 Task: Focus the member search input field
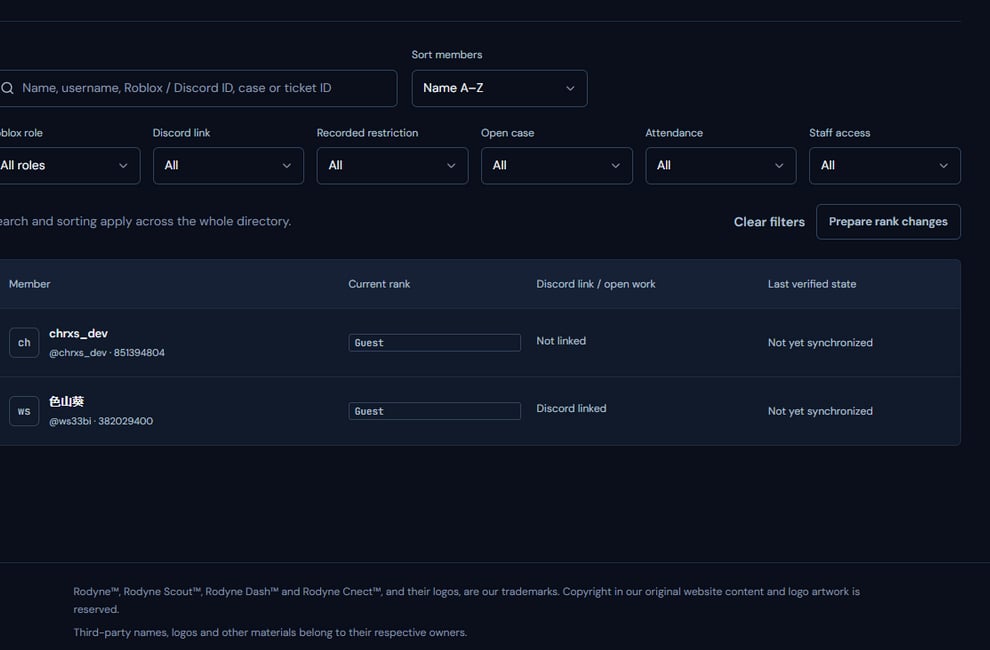(x=197, y=88)
